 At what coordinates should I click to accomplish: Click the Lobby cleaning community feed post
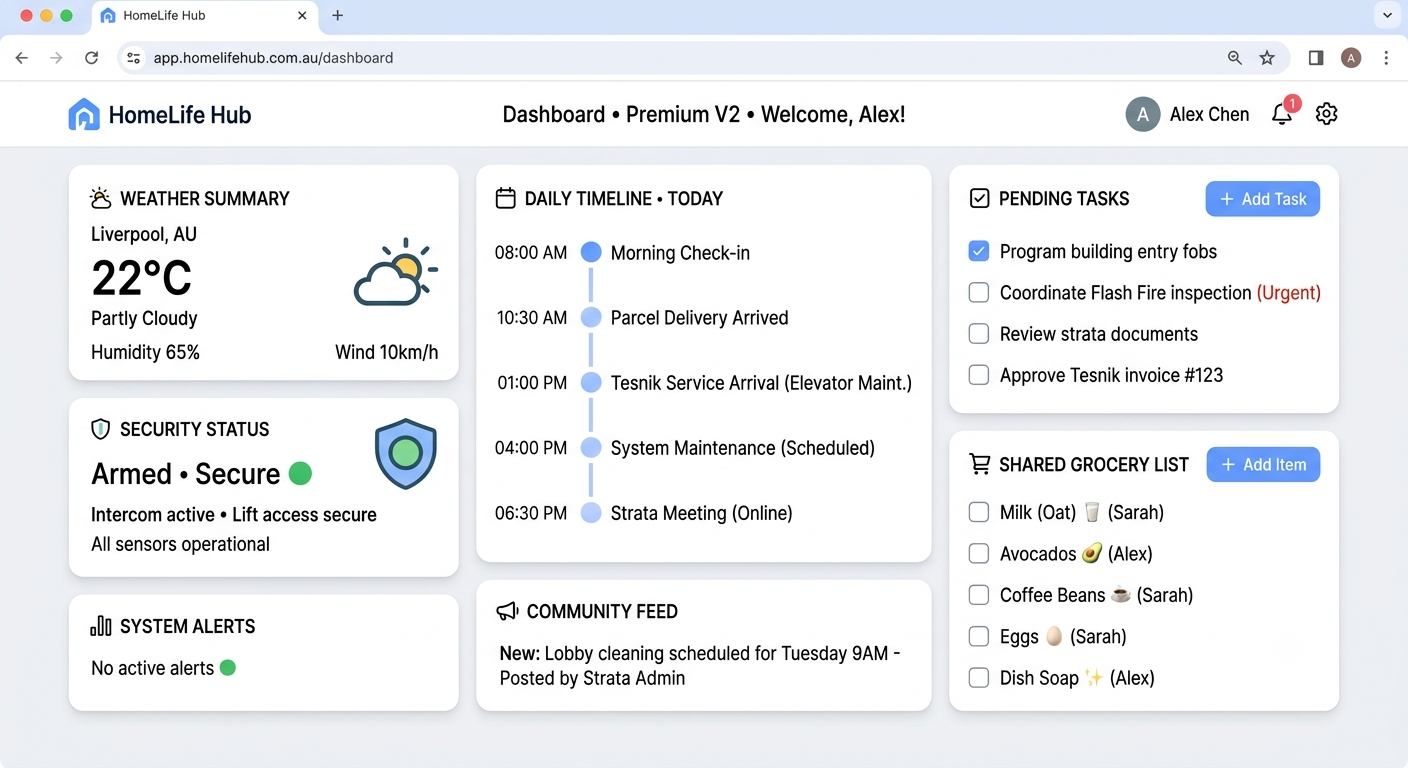700,666
